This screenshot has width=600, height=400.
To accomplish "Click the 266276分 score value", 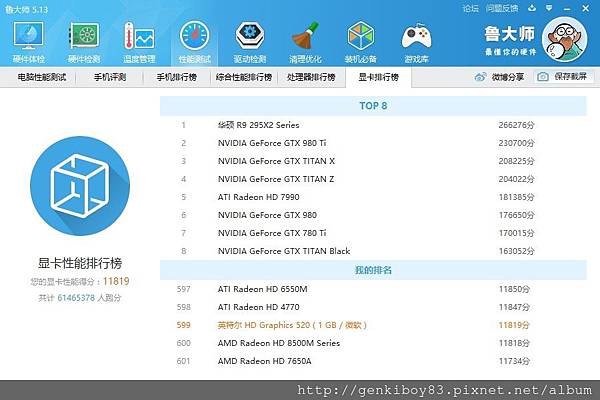I will tap(516, 125).
